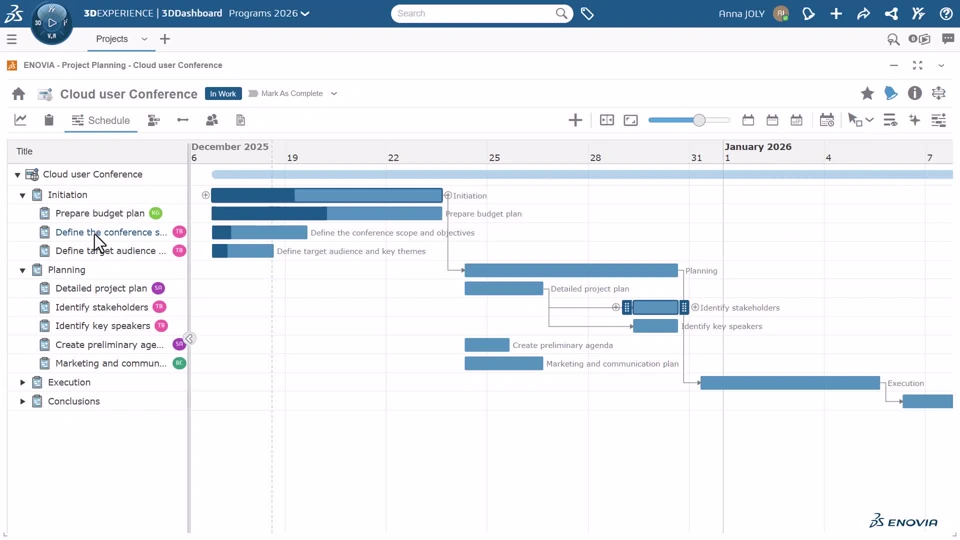
Task: Click Mark As Complete
Action: tap(286, 94)
